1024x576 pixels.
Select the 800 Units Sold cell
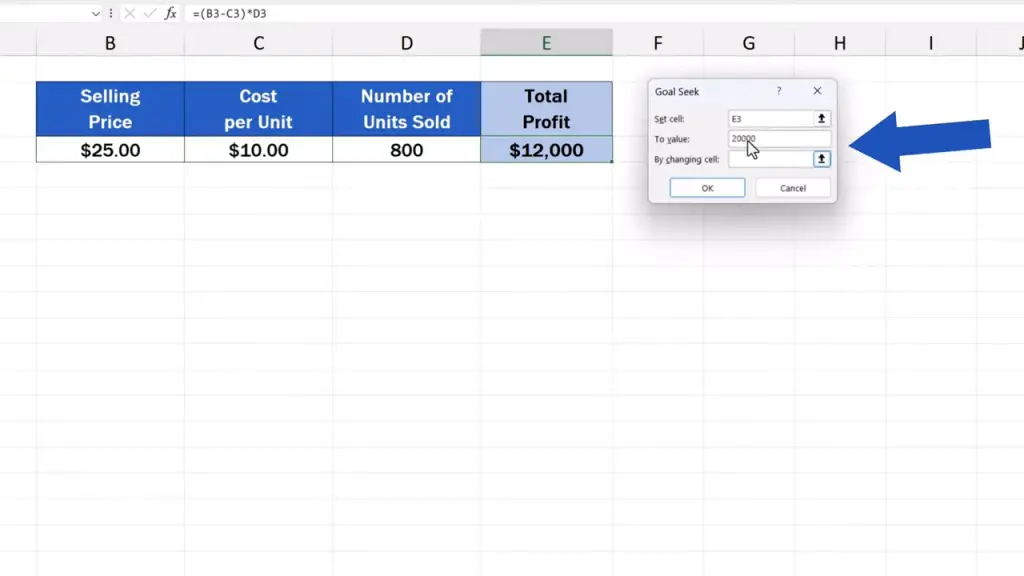(x=406, y=150)
